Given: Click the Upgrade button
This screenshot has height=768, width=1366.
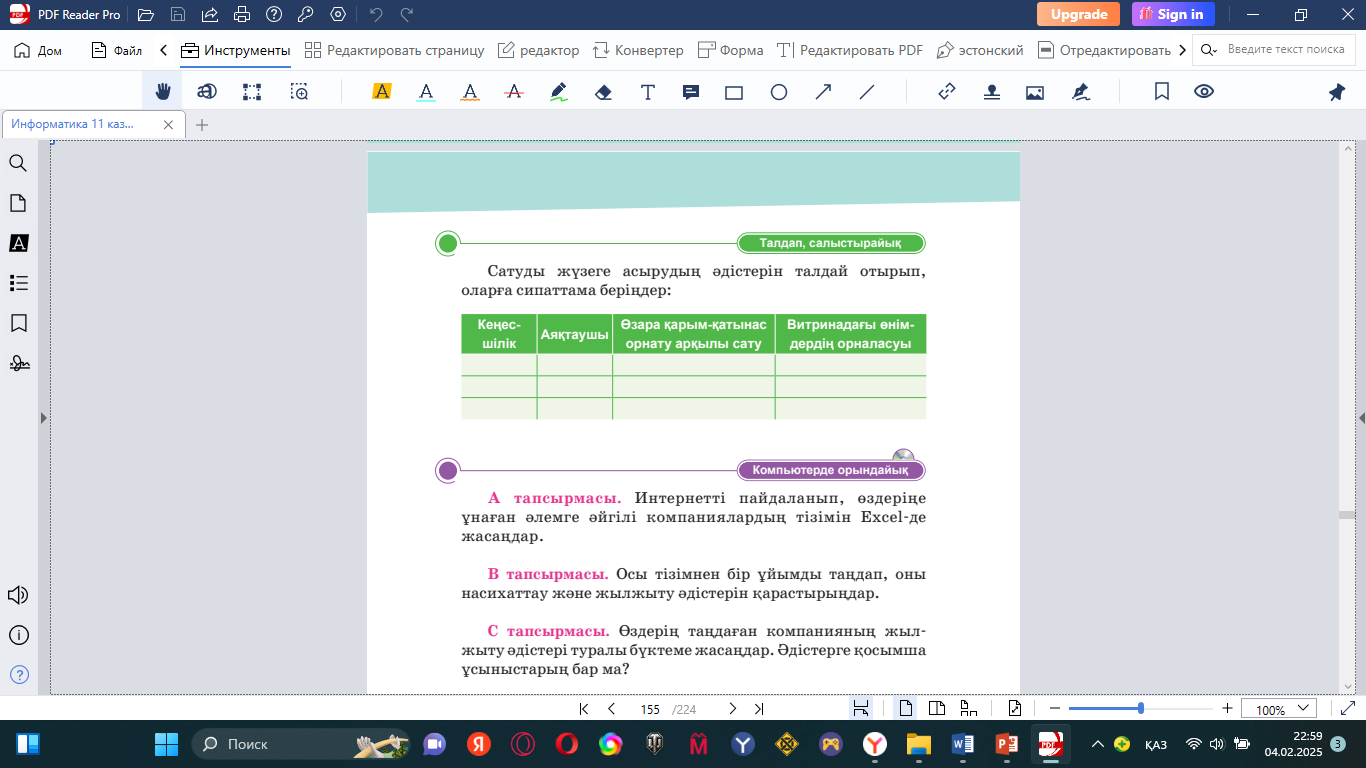Looking at the screenshot, I should click(1078, 14).
